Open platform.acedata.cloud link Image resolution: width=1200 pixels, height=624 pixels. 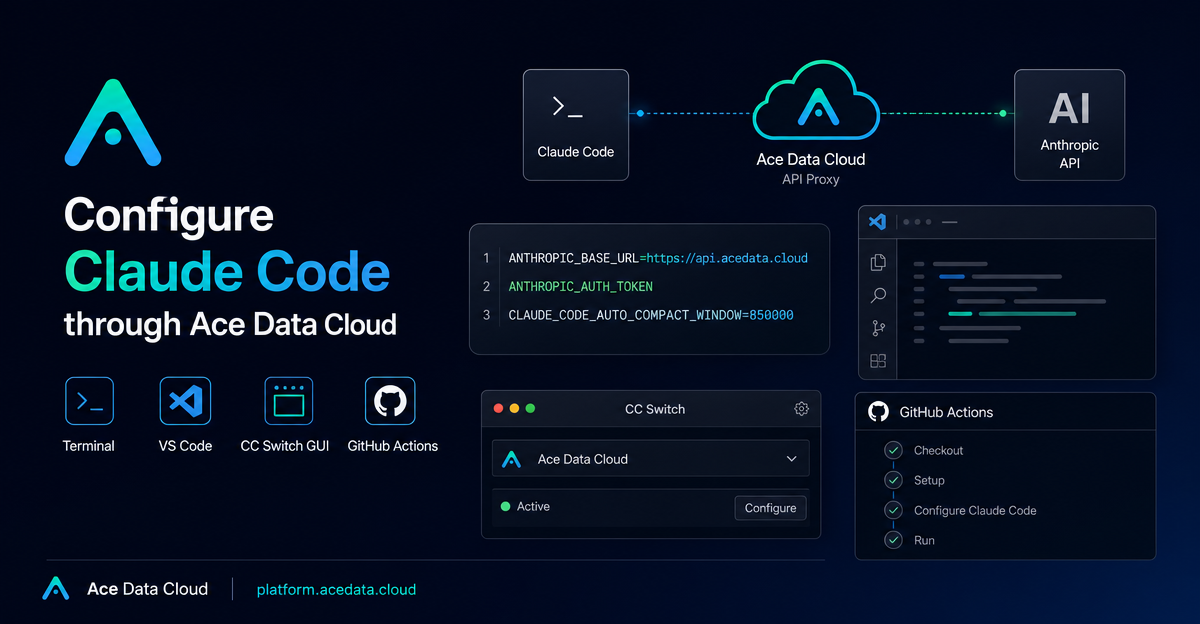(x=336, y=589)
